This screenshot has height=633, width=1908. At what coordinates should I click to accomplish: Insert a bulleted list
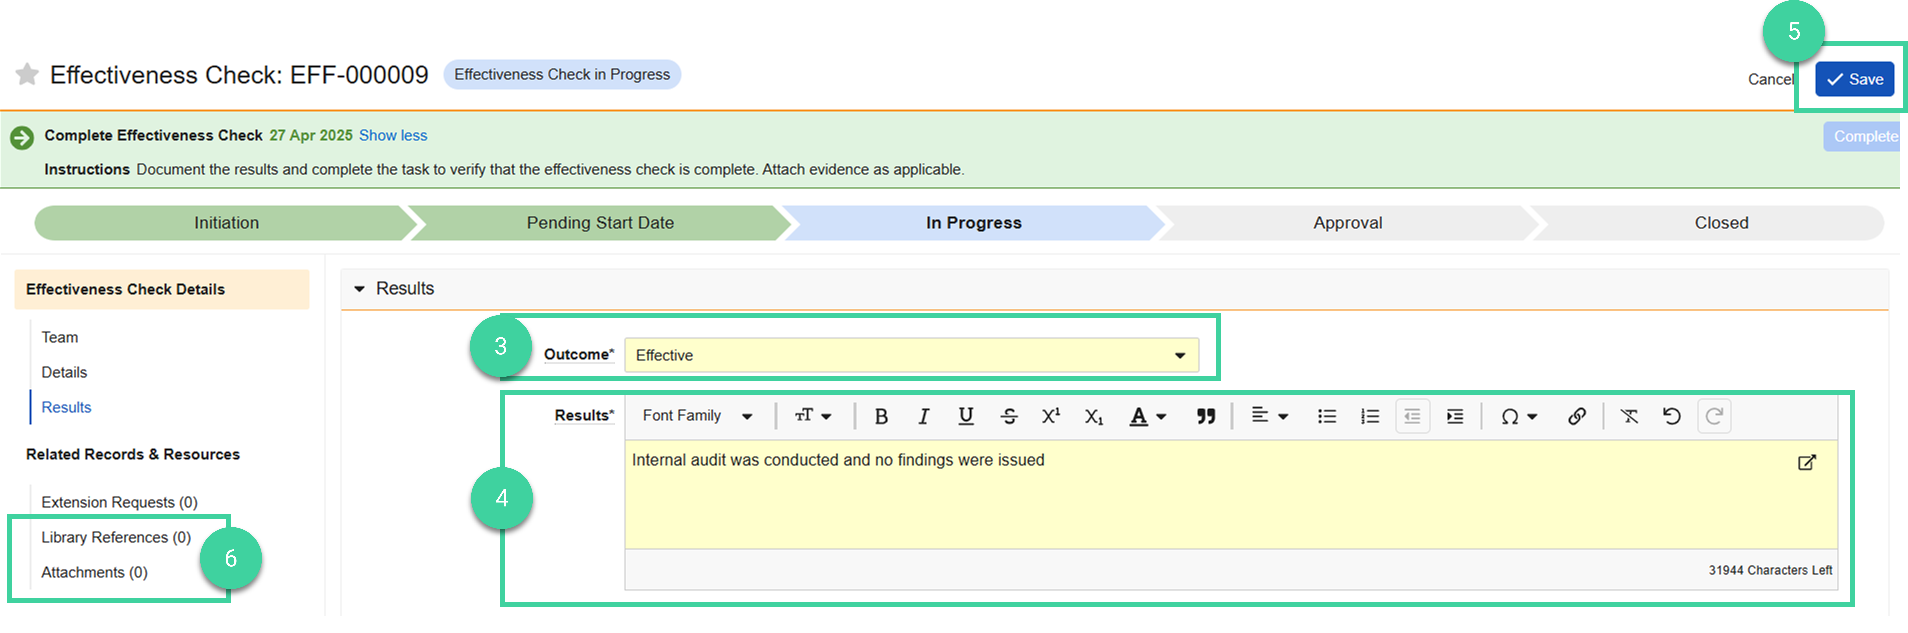coord(1327,416)
